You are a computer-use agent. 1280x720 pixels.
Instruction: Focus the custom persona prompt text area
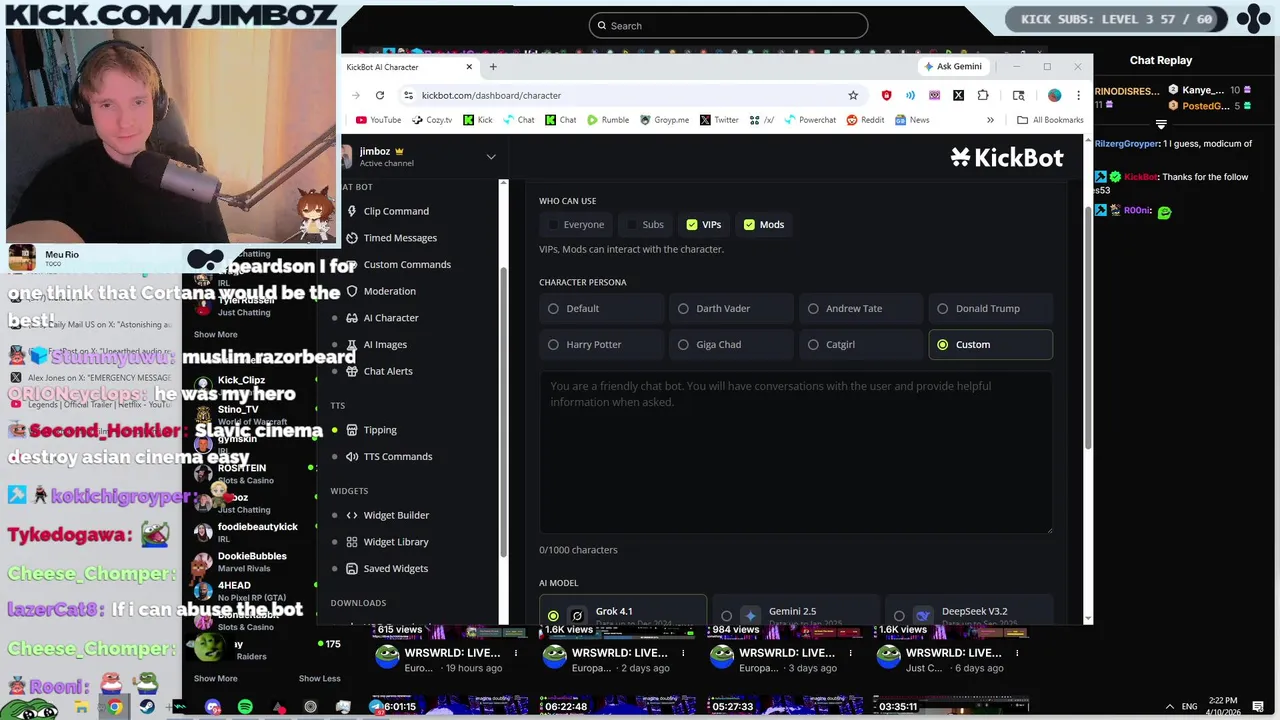tap(795, 452)
